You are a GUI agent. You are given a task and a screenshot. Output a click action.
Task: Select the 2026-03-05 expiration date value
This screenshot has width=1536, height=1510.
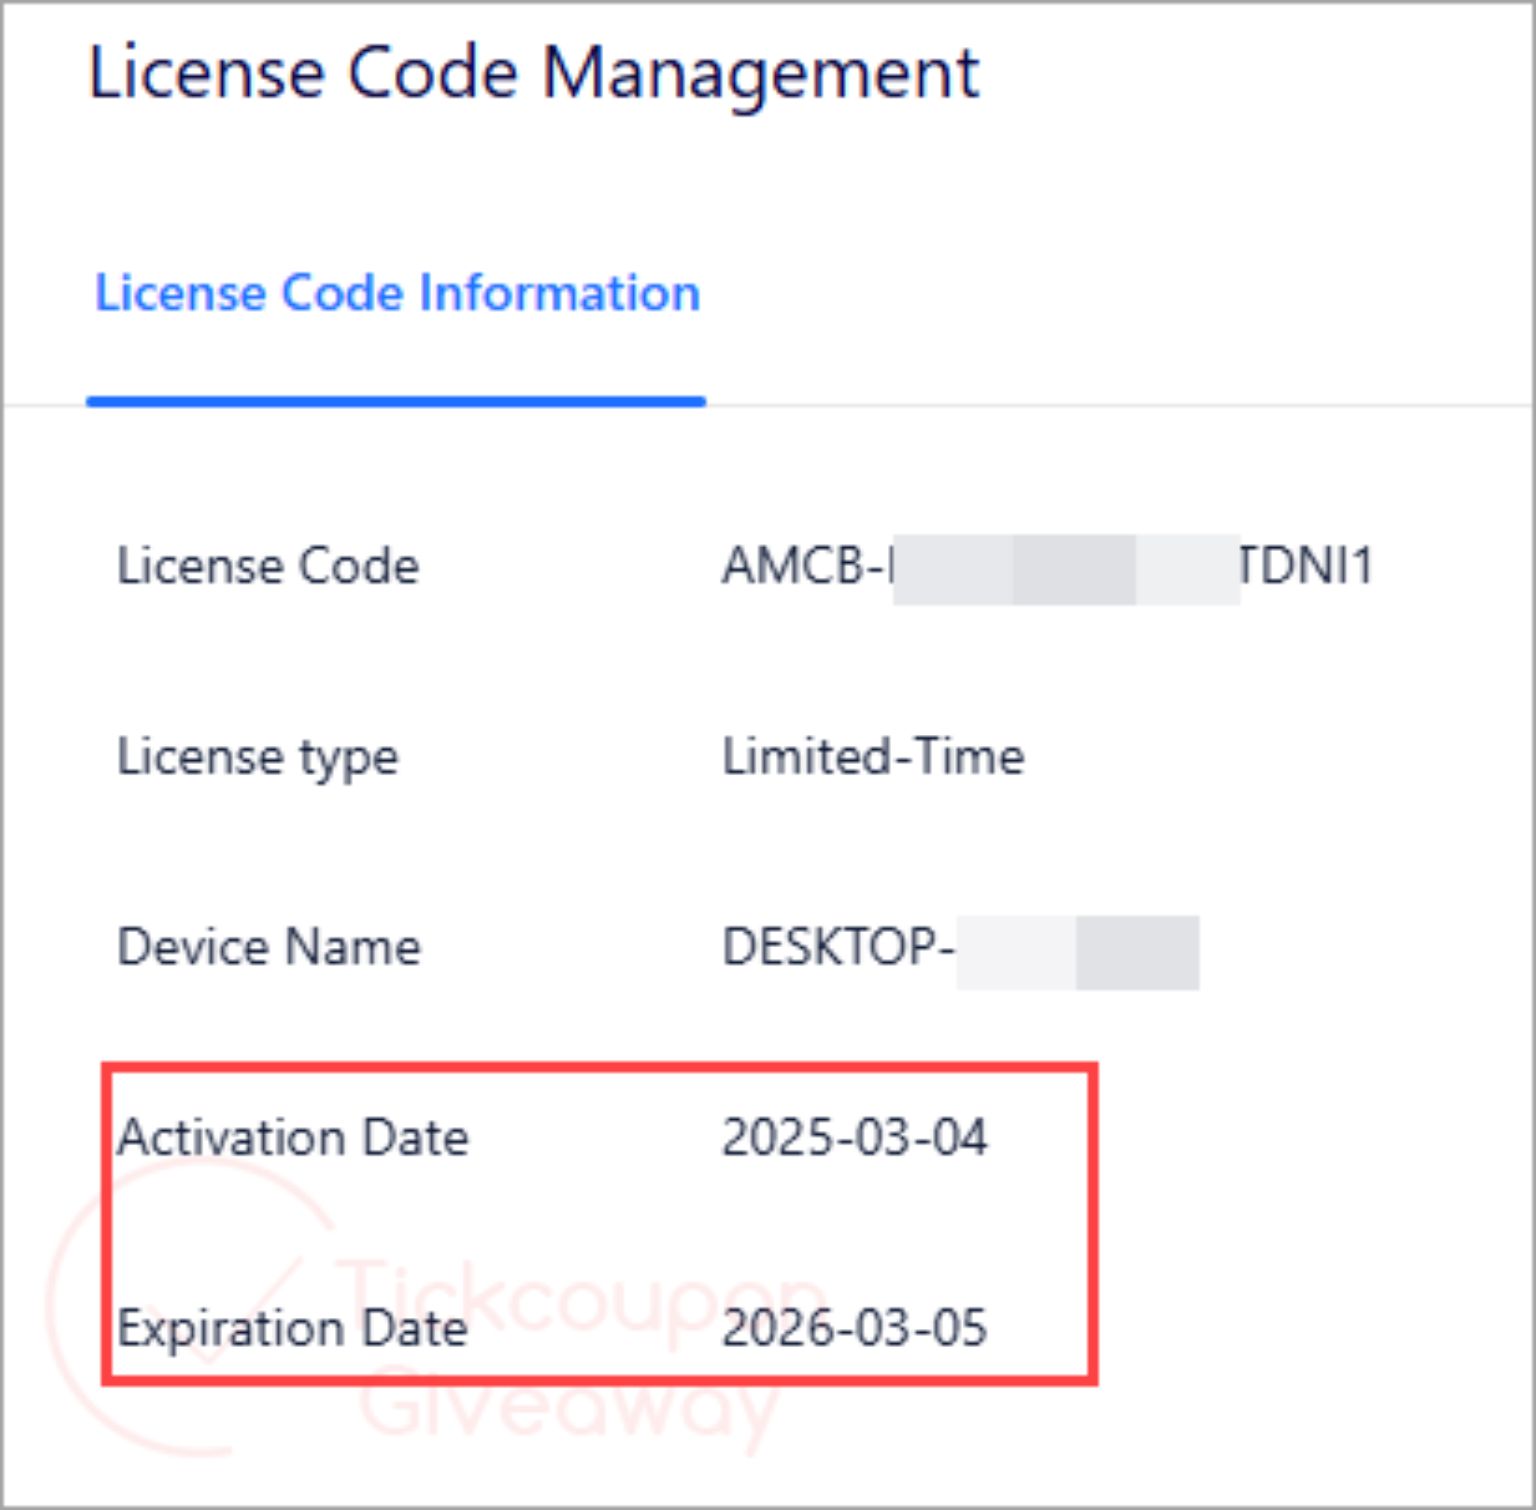pos(855,1329)
